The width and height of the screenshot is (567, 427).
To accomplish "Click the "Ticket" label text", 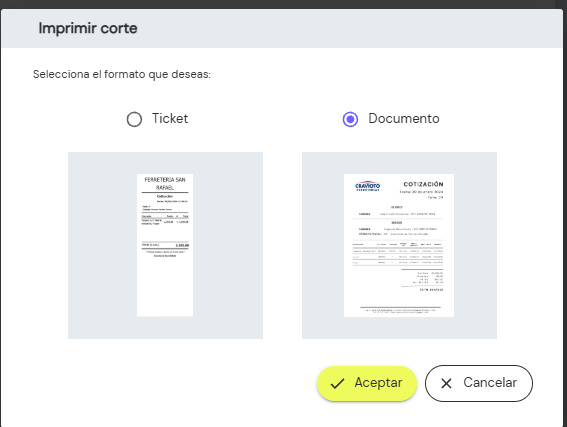I will pos(170,119).
